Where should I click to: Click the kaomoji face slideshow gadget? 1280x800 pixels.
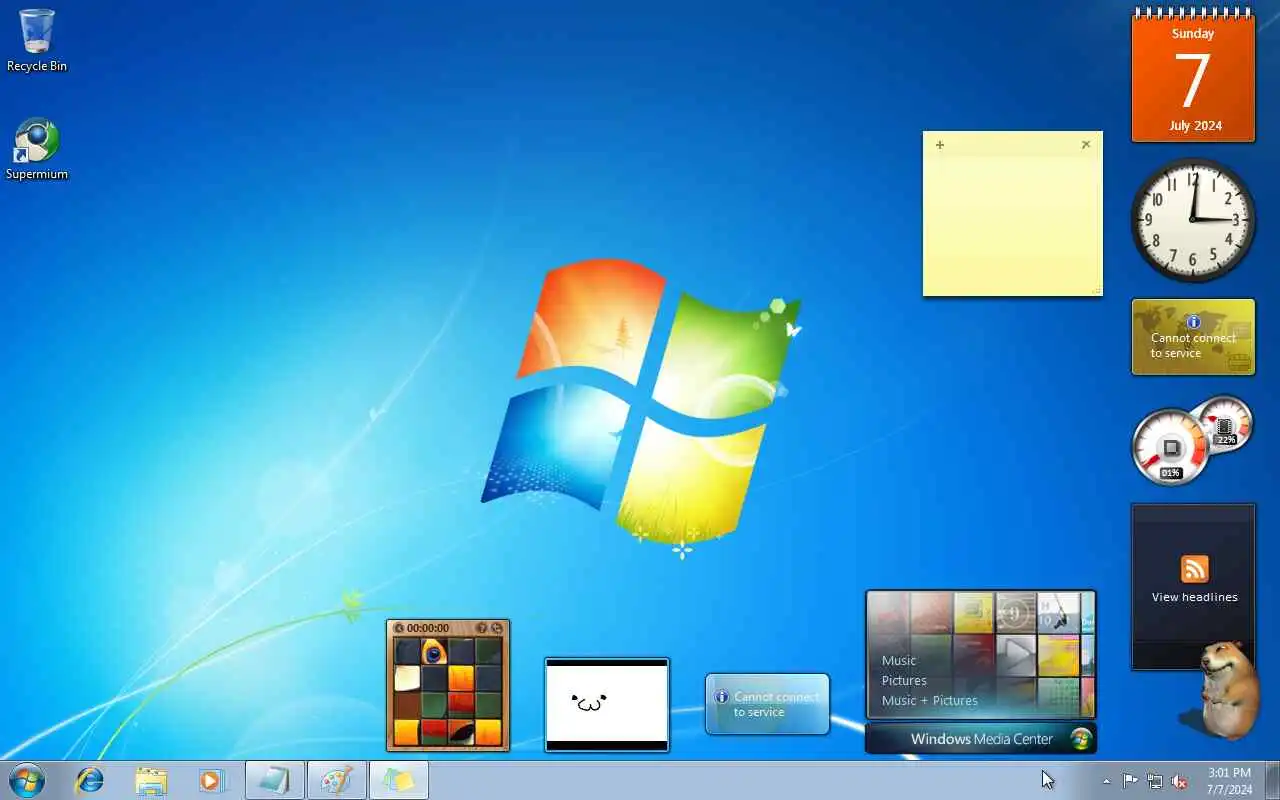pyautogui.click(x=607, y=704)
